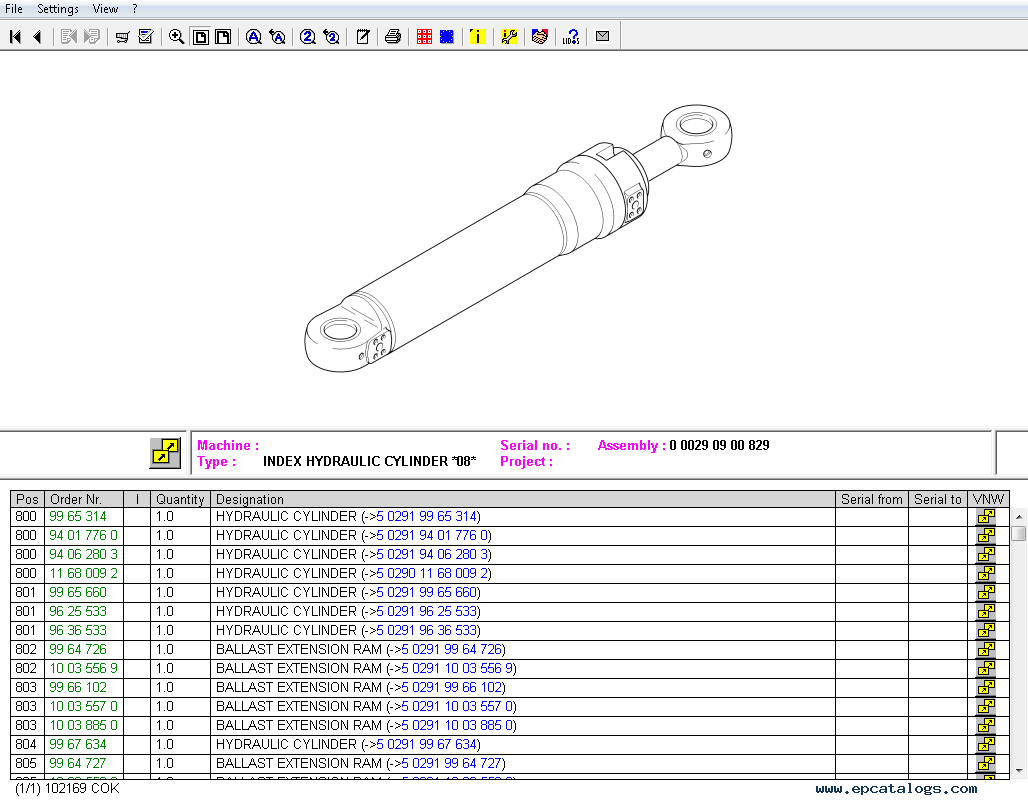Click the Quantity column header

pos(180,500)
